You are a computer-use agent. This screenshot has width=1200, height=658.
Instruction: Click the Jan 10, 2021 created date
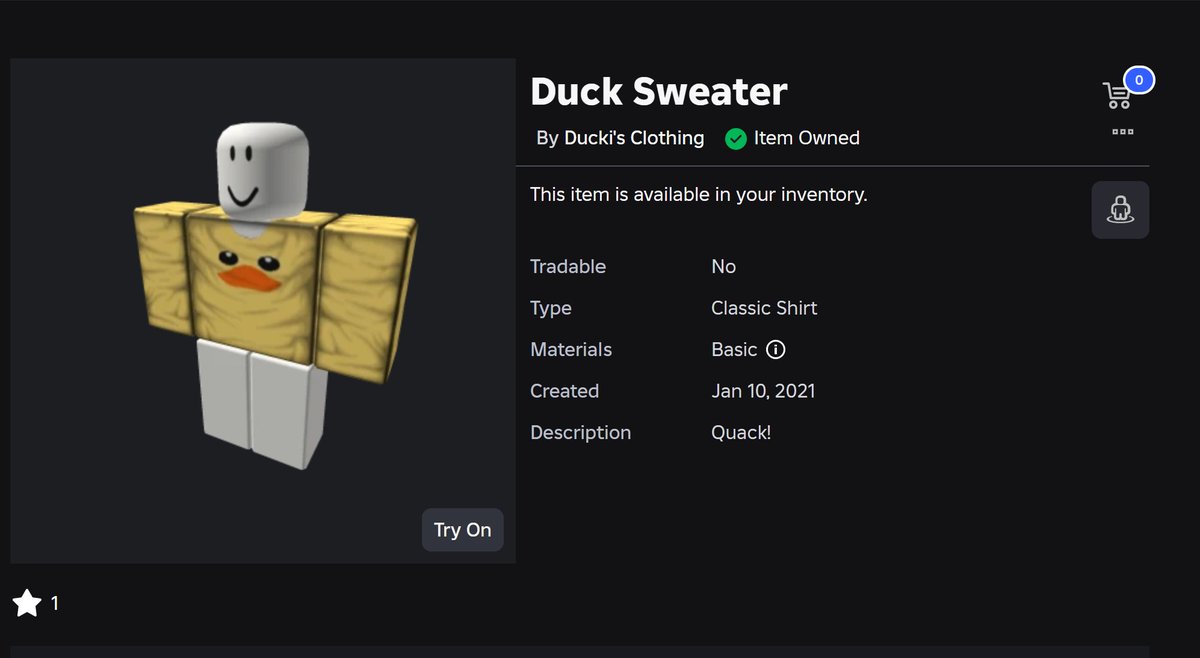tap(763, 391)
